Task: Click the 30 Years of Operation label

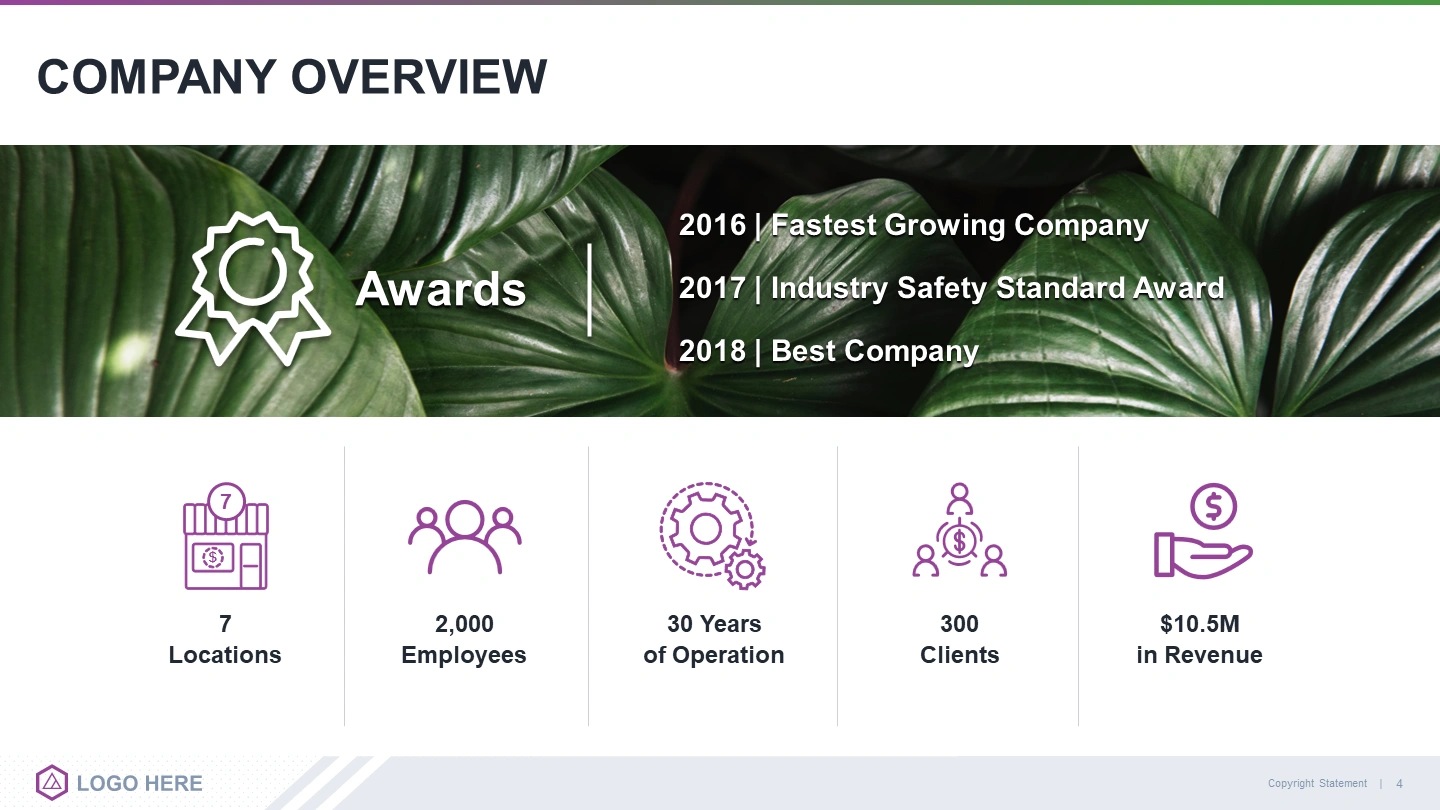Action: point(714,640)
